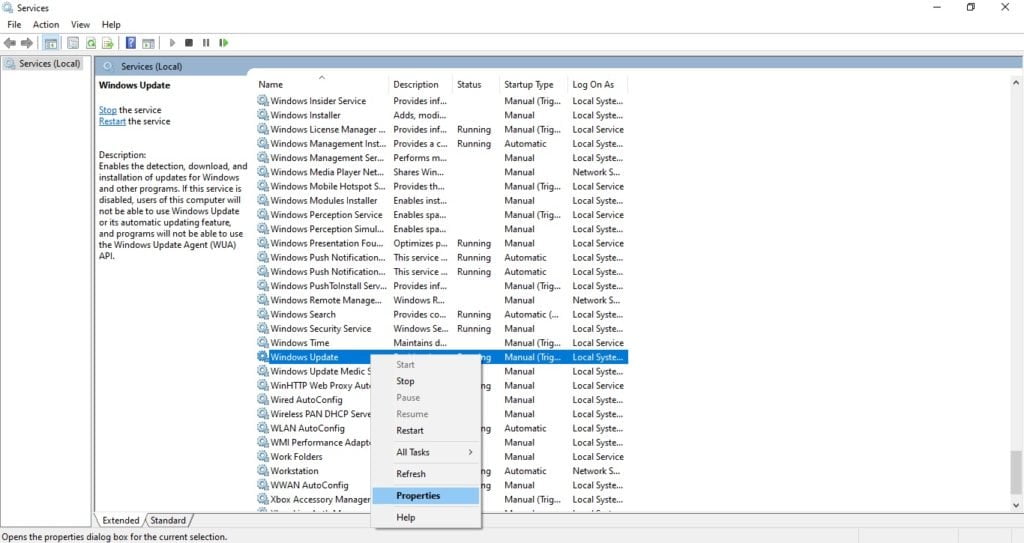Screen dimensions: 1024x543
Task: Click the Forward arrow in the toolbar
Action: (x=27, y=43)
